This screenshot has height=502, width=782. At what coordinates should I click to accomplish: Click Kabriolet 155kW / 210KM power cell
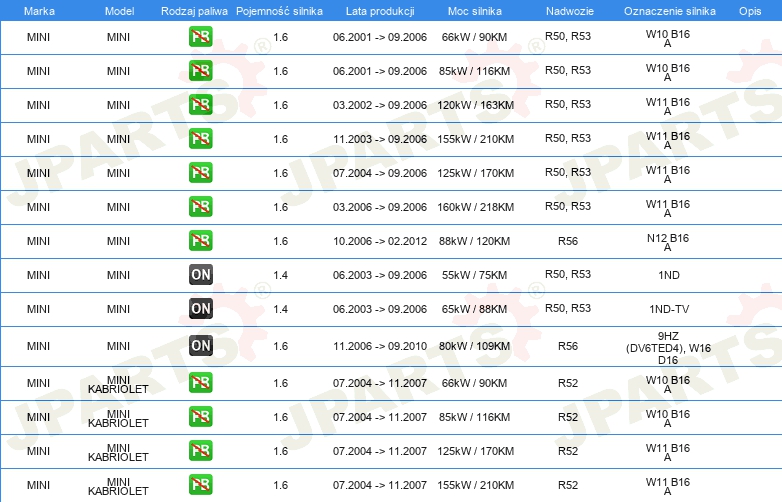click(x=475, y=485)
